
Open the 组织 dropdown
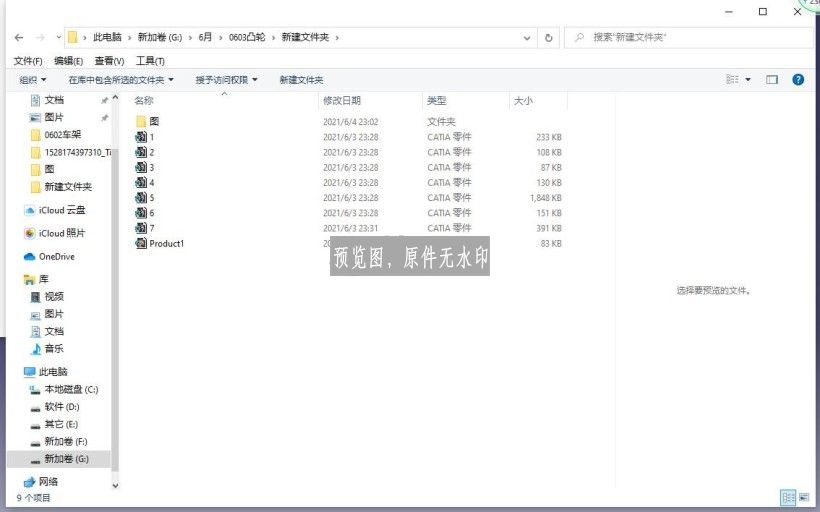click(32, 80)
